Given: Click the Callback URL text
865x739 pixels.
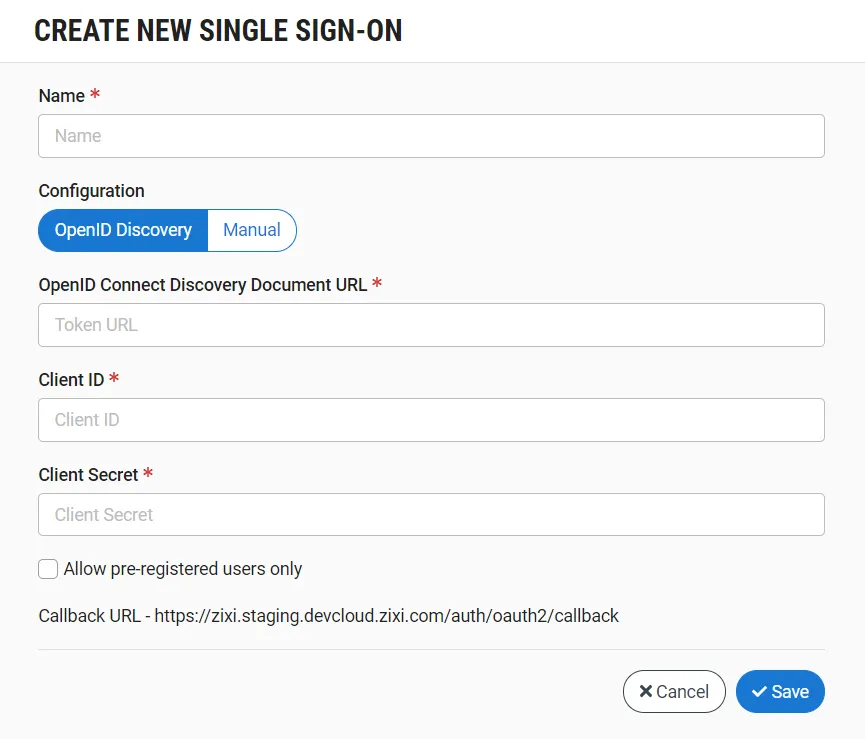Looking at the screenshot, I should (x=328, y=616).
